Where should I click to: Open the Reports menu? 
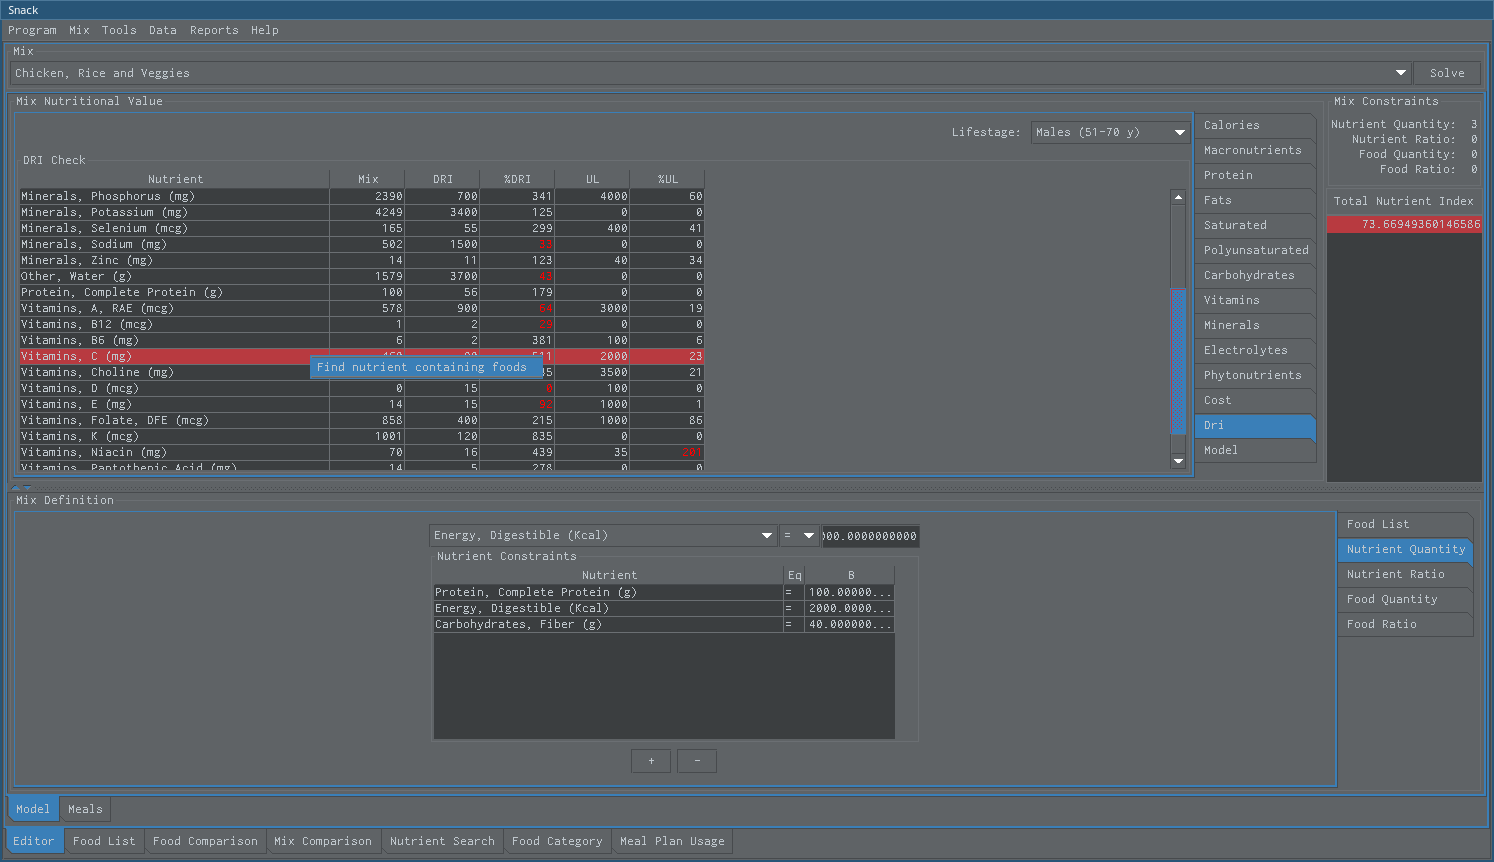(214, 30)
